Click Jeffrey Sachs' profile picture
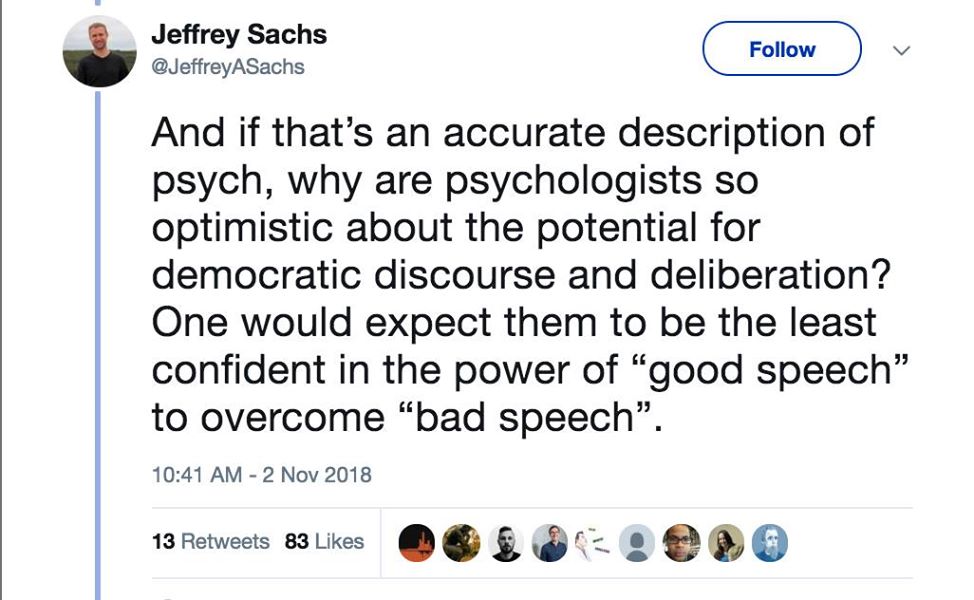 pos(98,53)
